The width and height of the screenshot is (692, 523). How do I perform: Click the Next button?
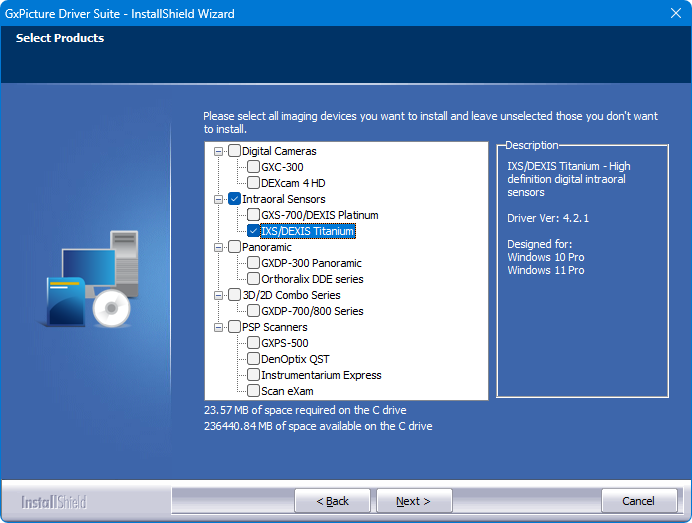(413, 501)
